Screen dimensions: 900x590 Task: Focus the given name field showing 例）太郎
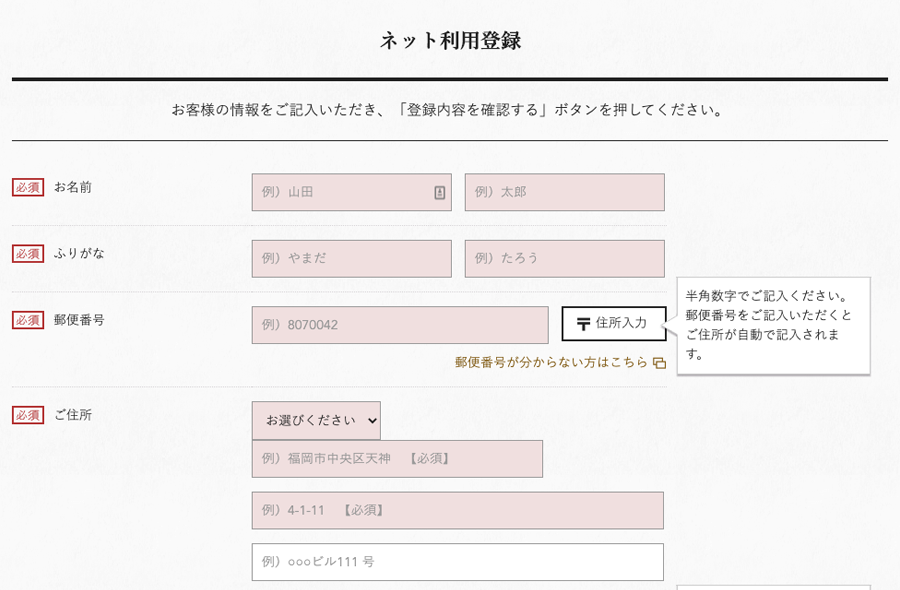coord(565,192)
